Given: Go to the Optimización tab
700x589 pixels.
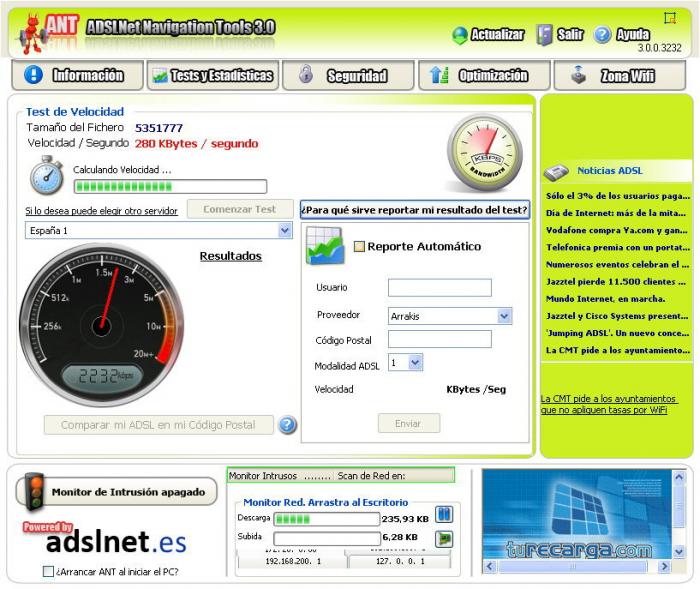Looking at the screenshot, I should click(x=484, y=75).
